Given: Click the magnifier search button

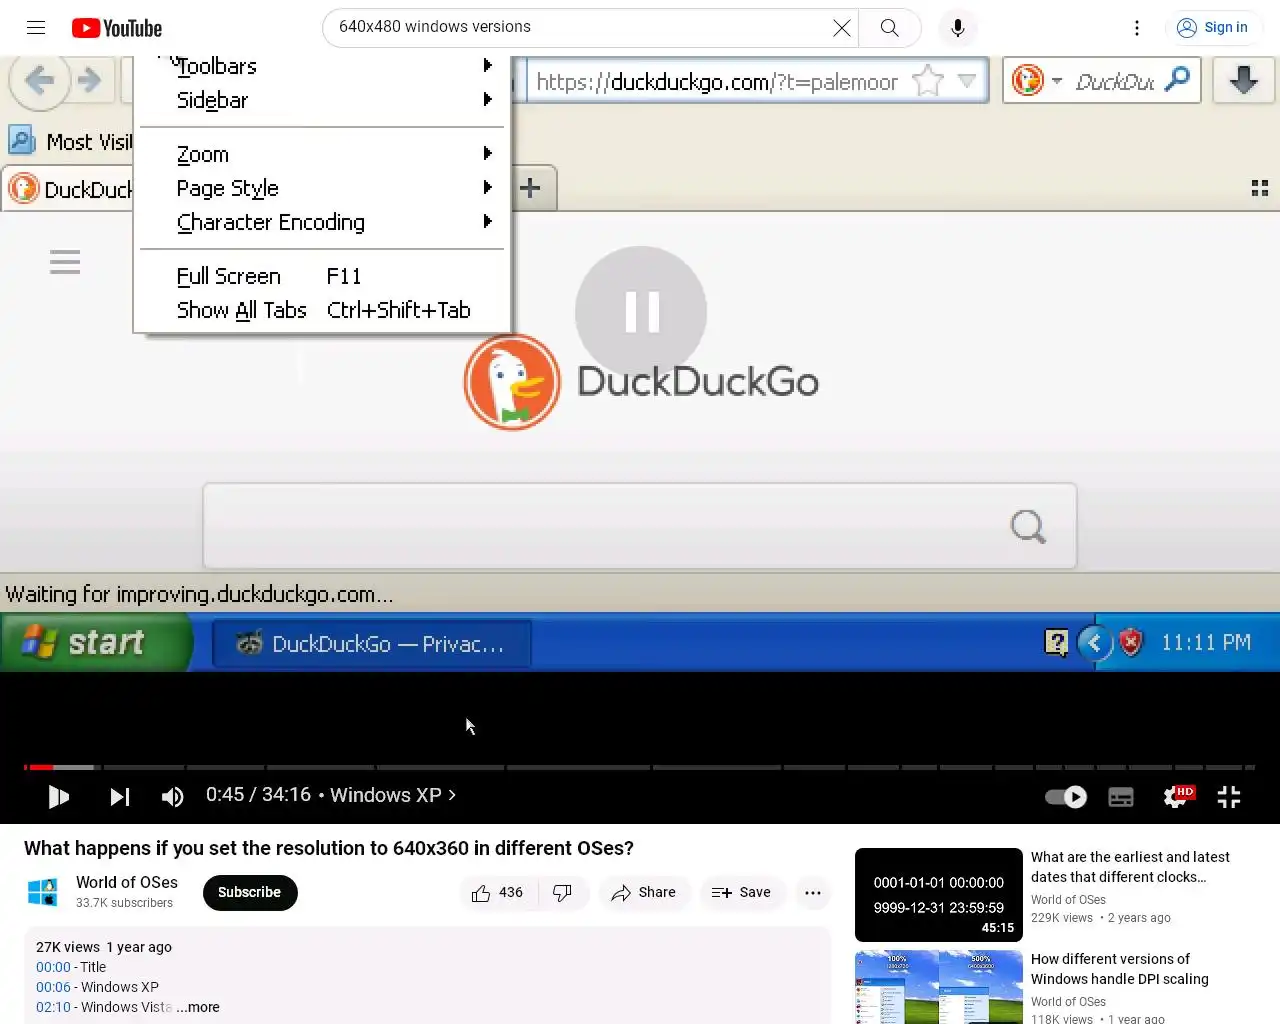Looking at the screenshot, I should (889, 28).
